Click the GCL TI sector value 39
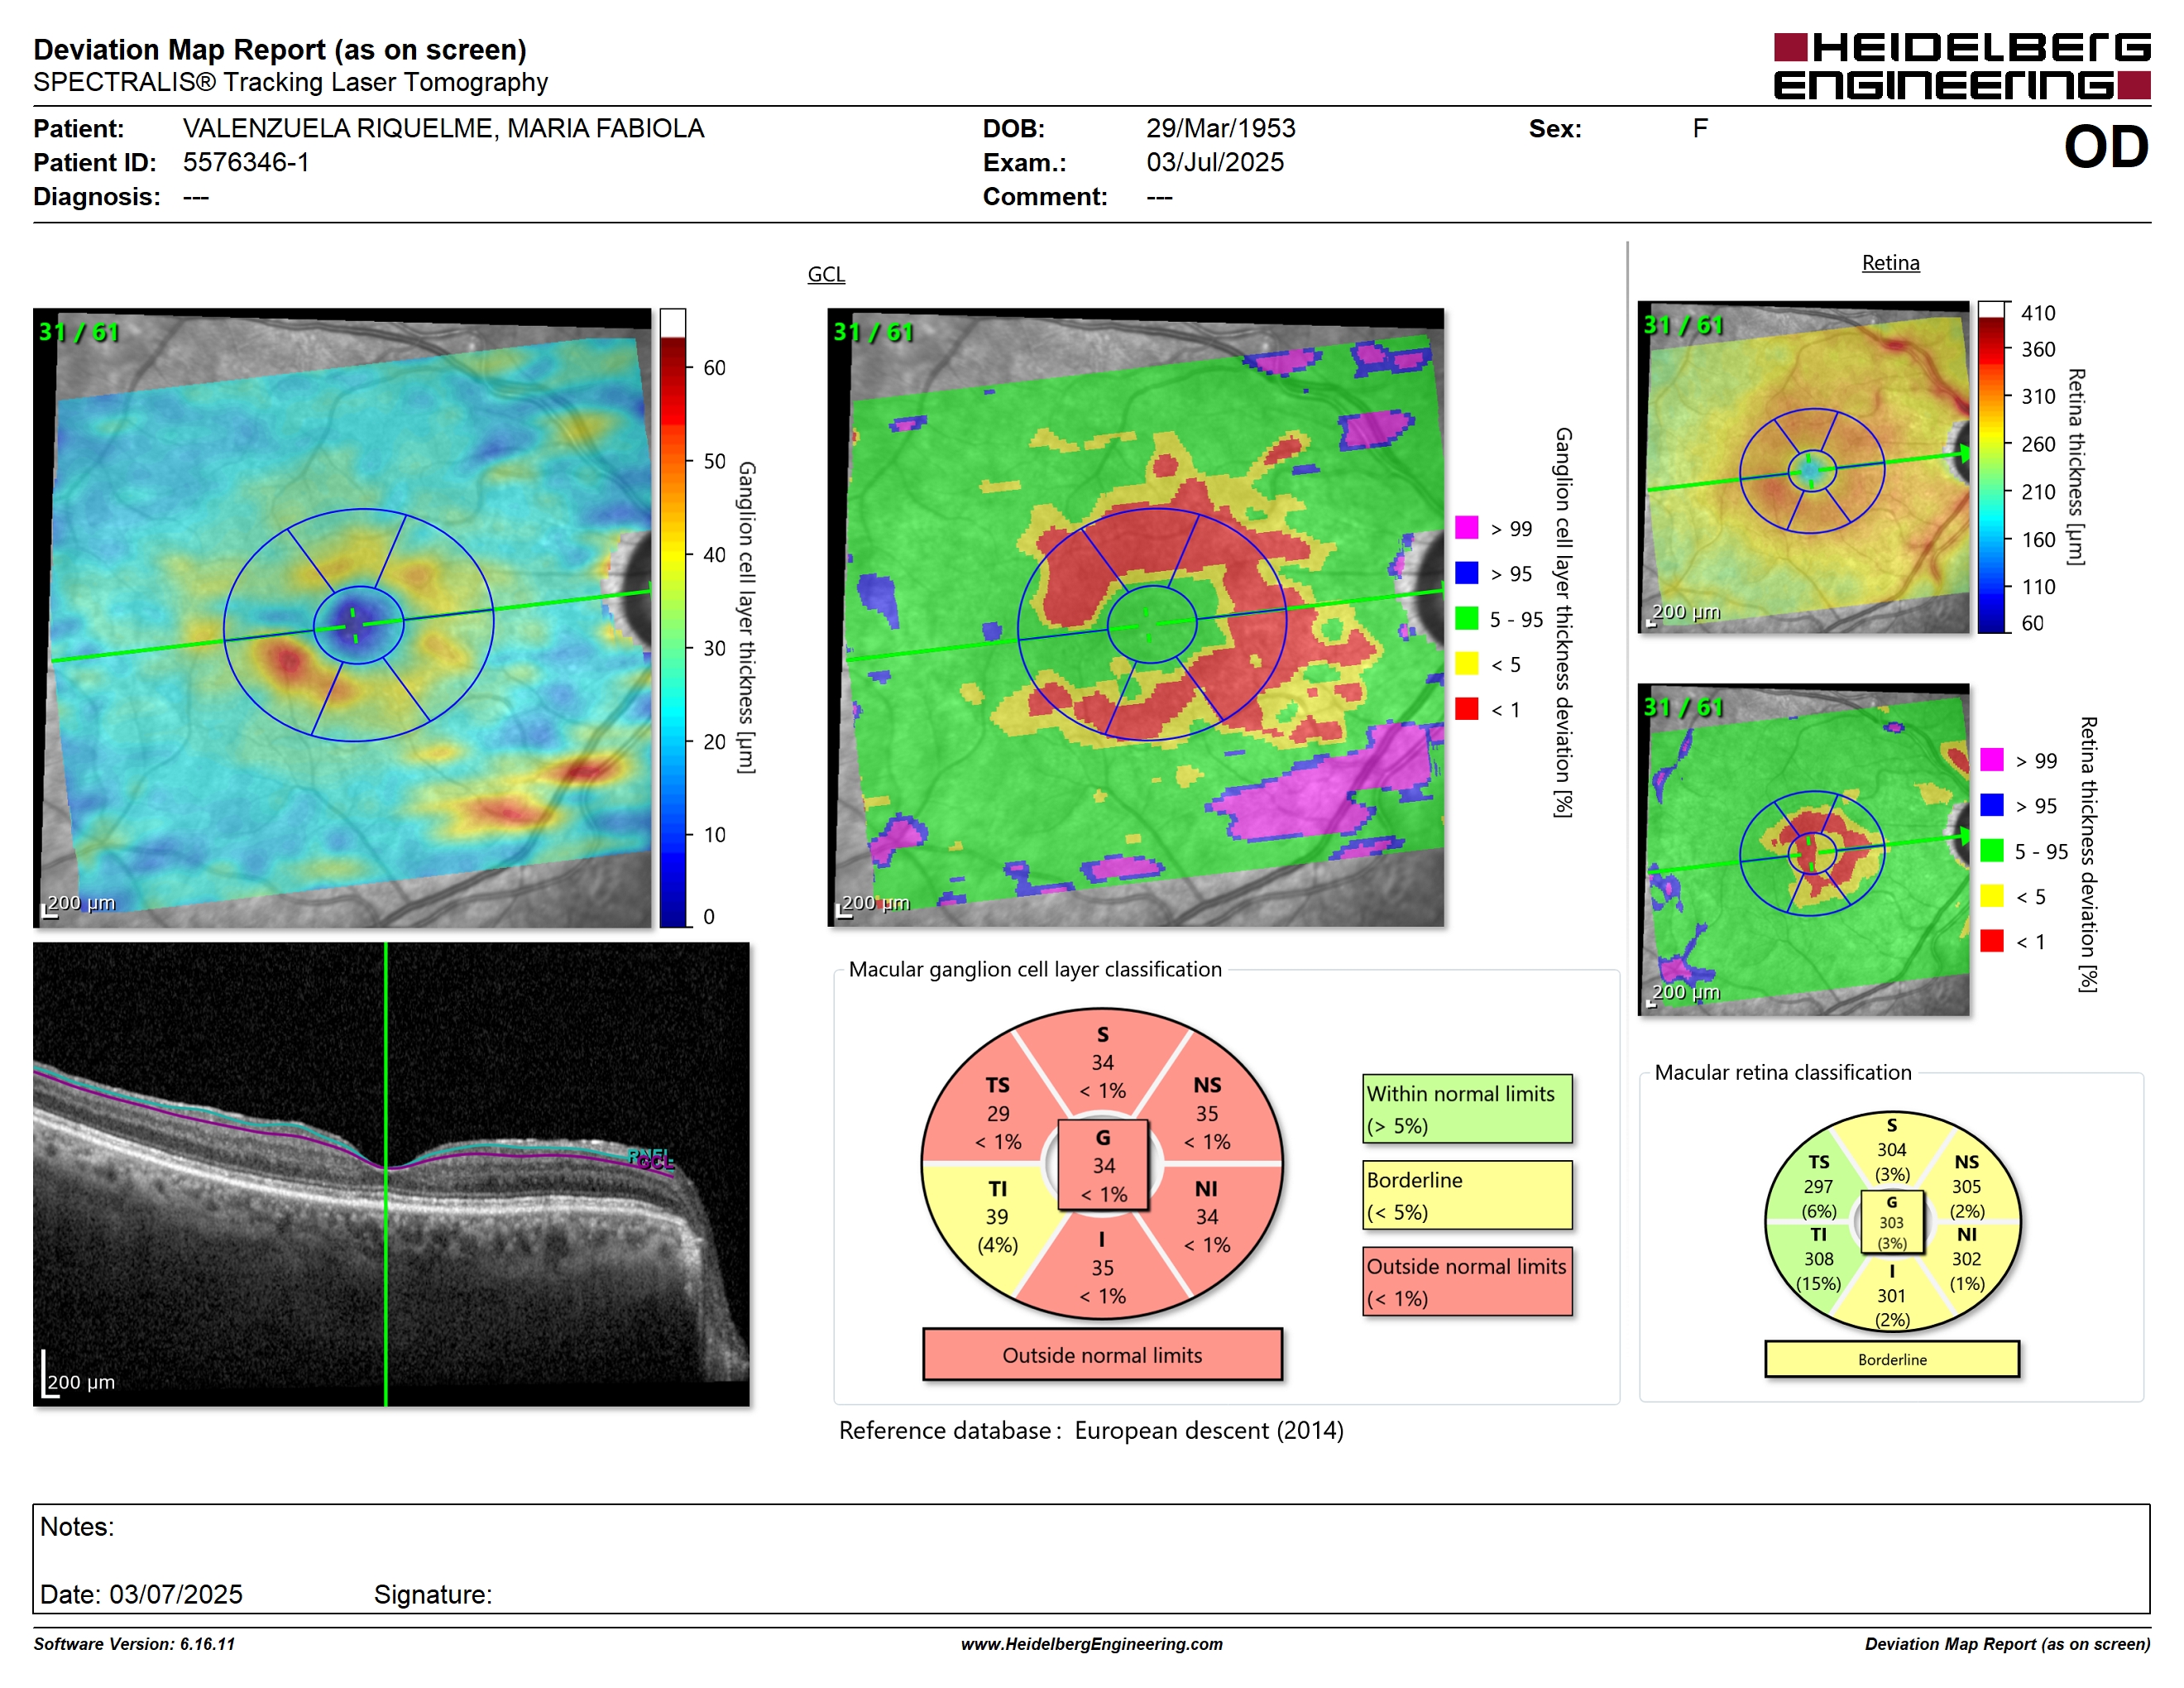Image resolution: width=2184 pixels, height=1688 pixels. tap(997, 1217)
